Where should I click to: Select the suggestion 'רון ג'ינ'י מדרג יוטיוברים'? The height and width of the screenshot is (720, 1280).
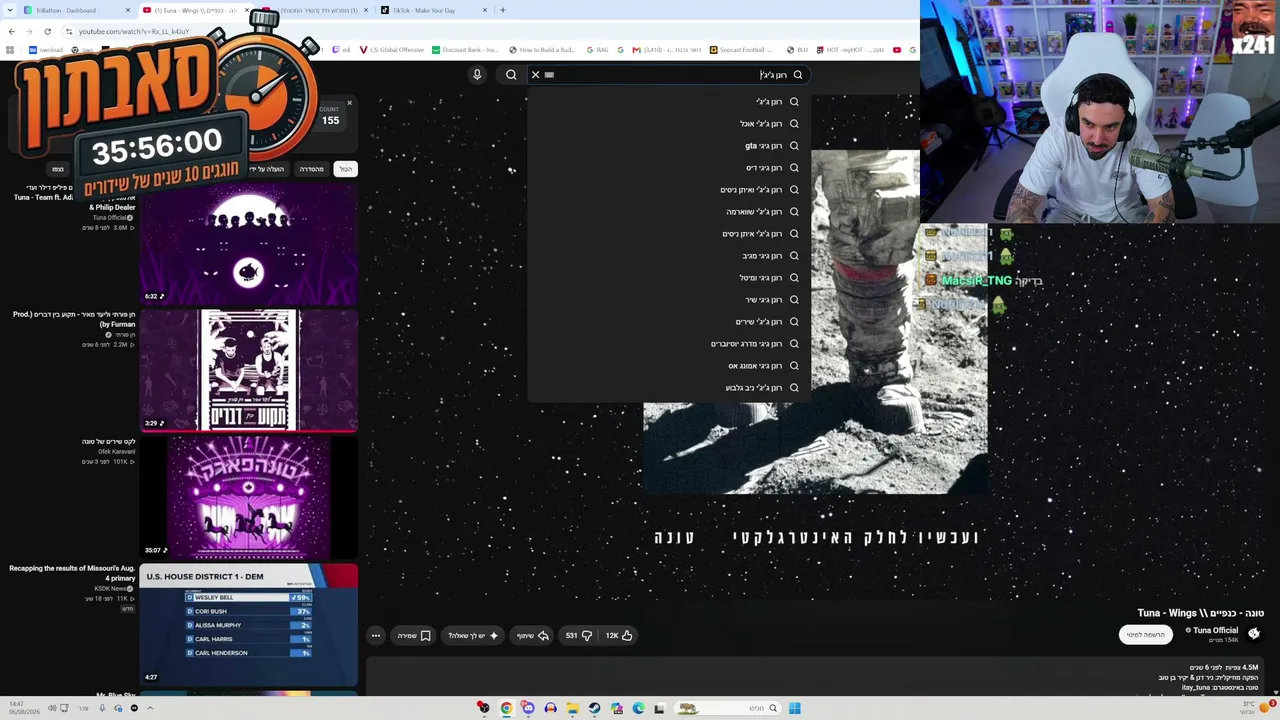(x=668, y=344)
